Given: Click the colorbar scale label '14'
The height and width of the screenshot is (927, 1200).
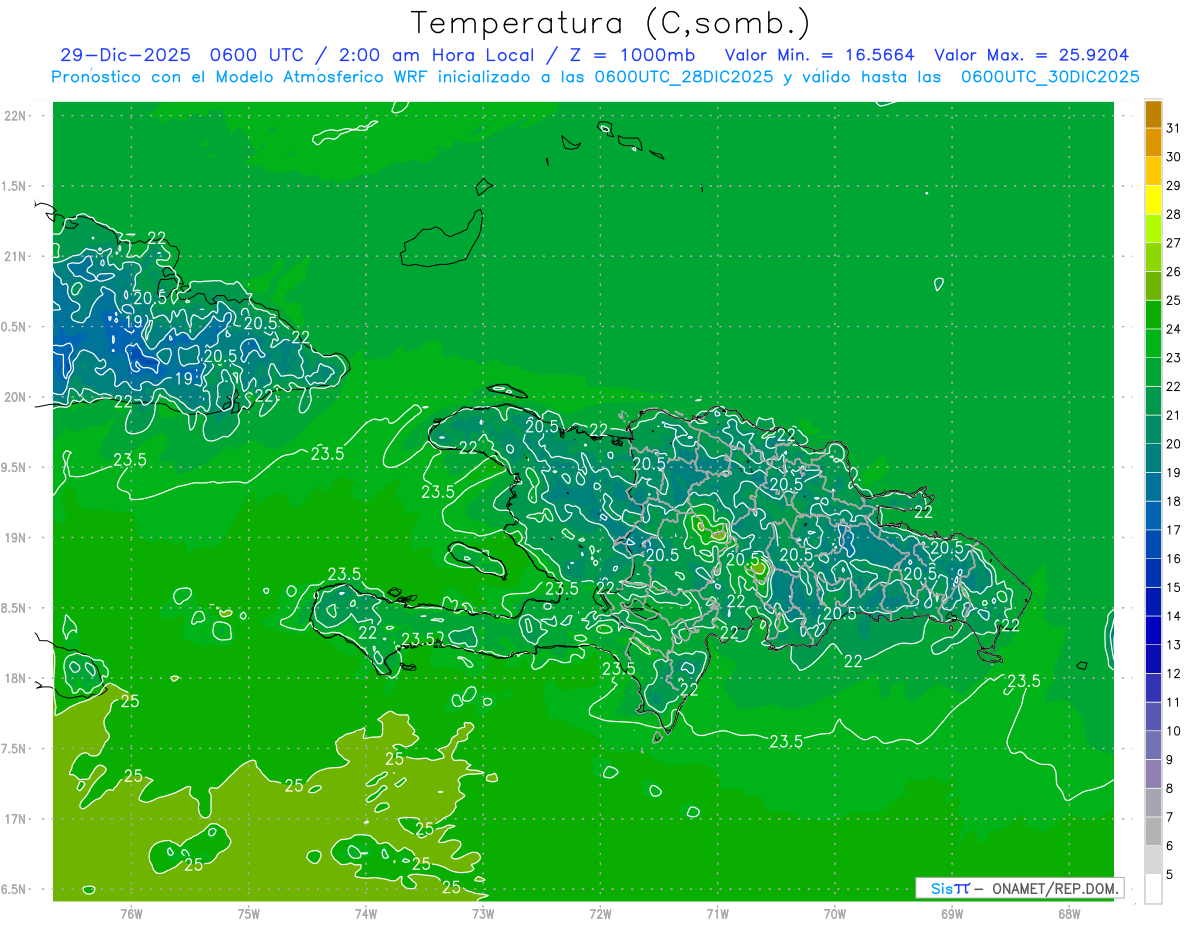Looking at the screenshot, I should 1173,615.
